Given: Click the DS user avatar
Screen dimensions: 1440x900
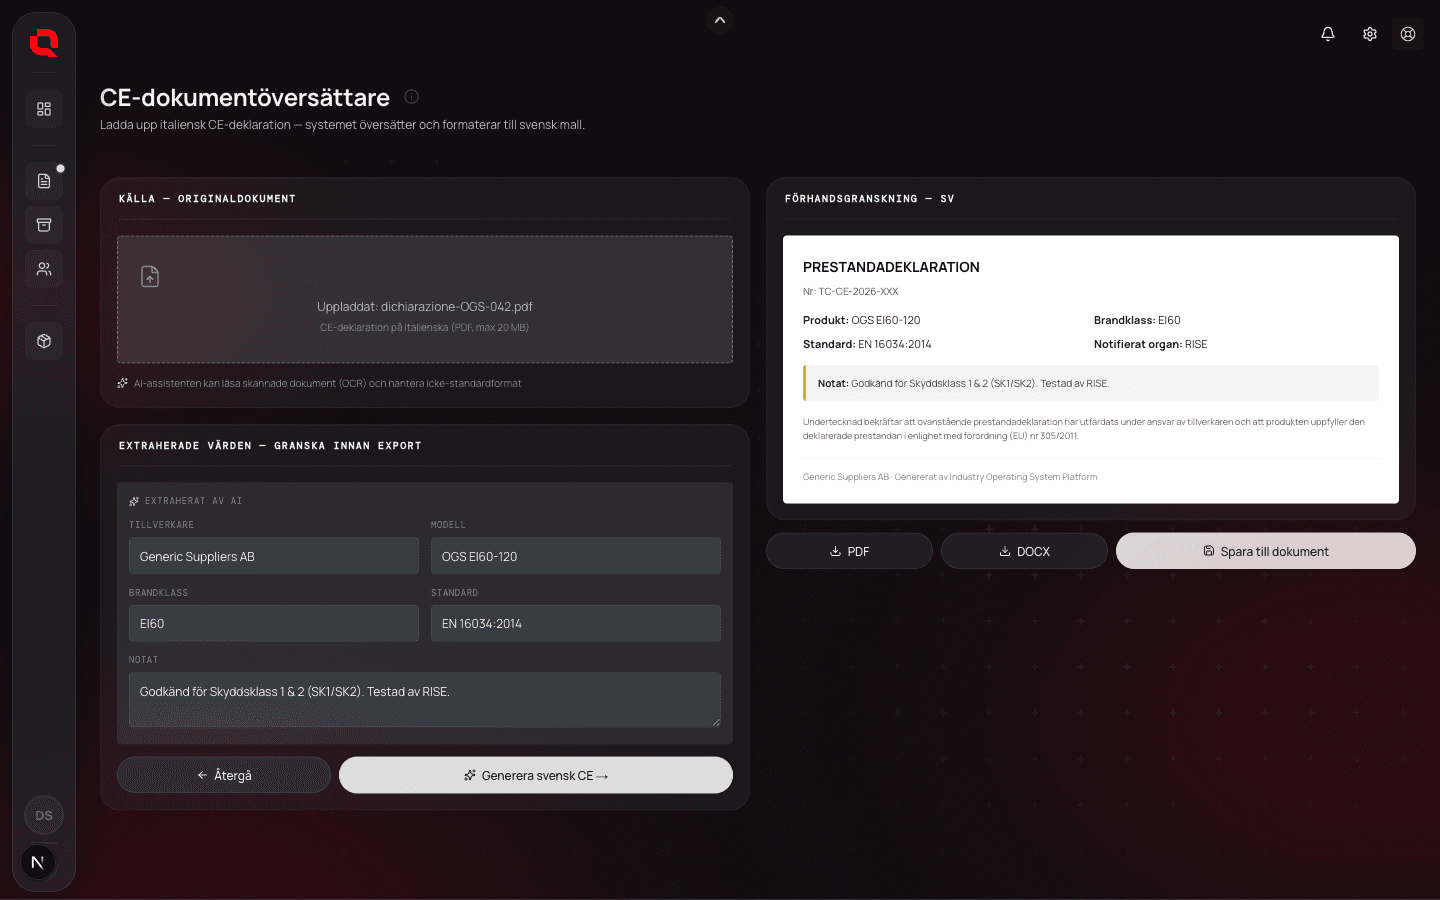Looking at the screenshot, I should point(44,815).
